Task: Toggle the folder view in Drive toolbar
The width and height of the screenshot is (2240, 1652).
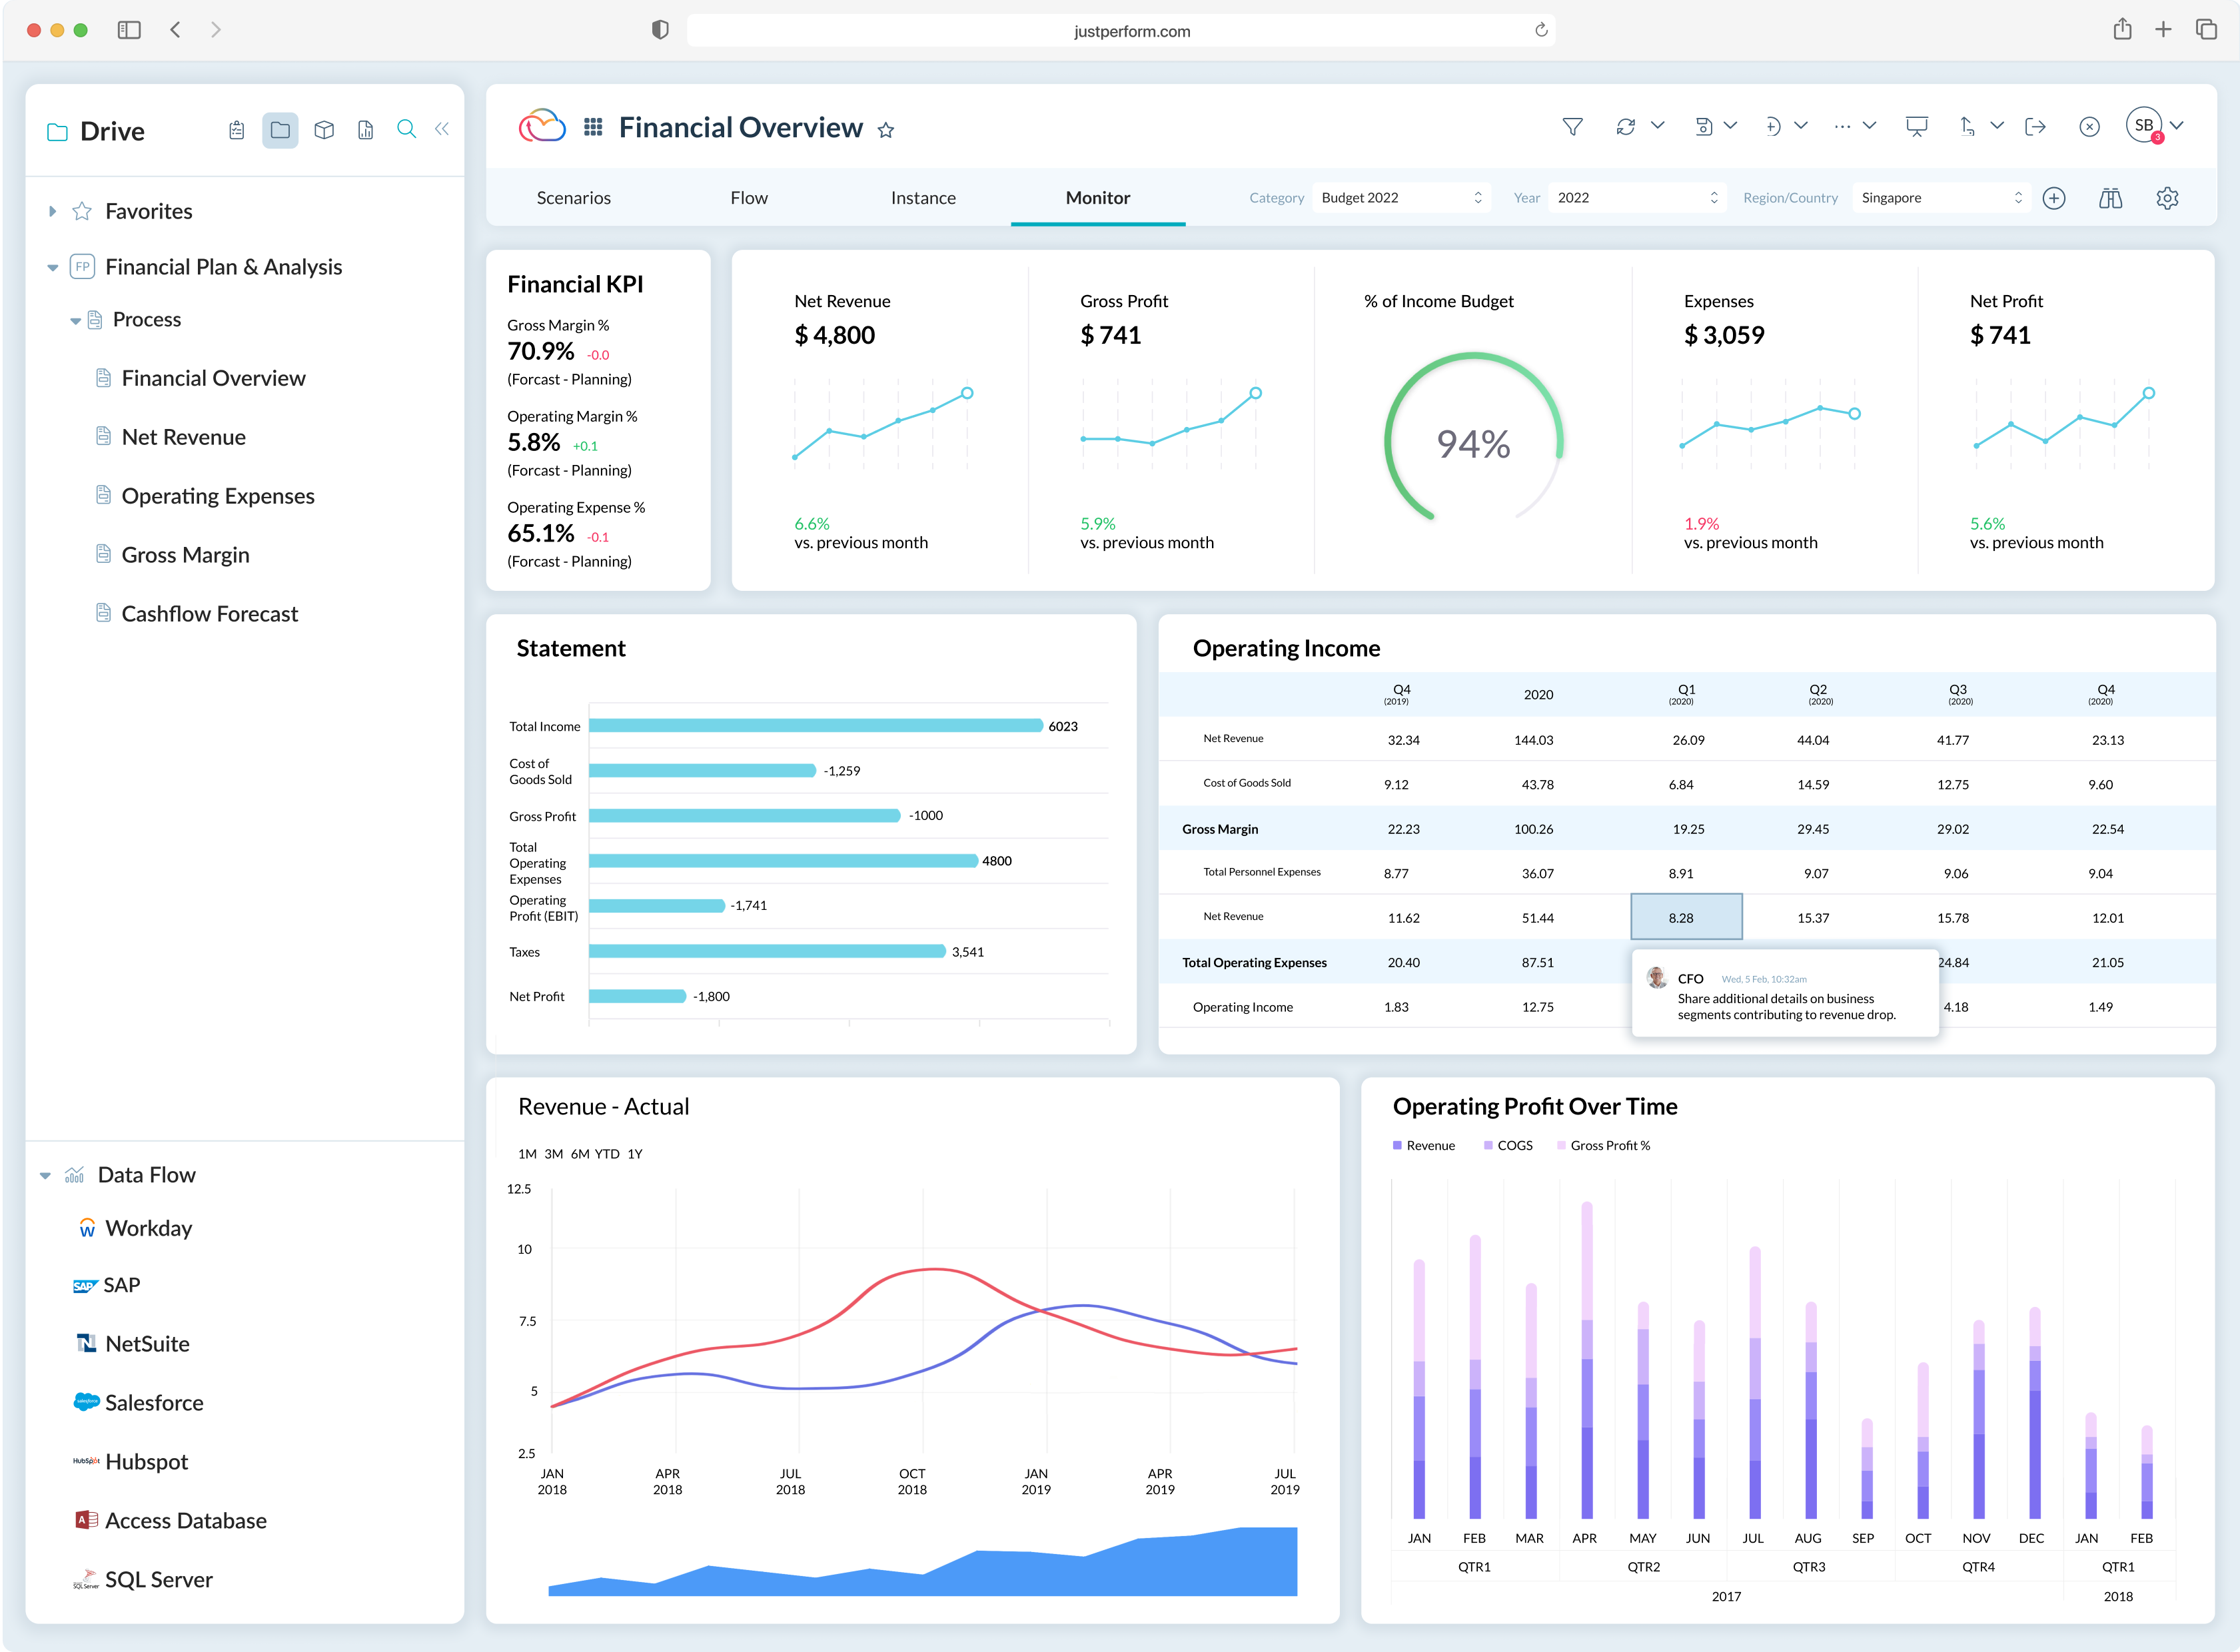Action: (280, 130)
